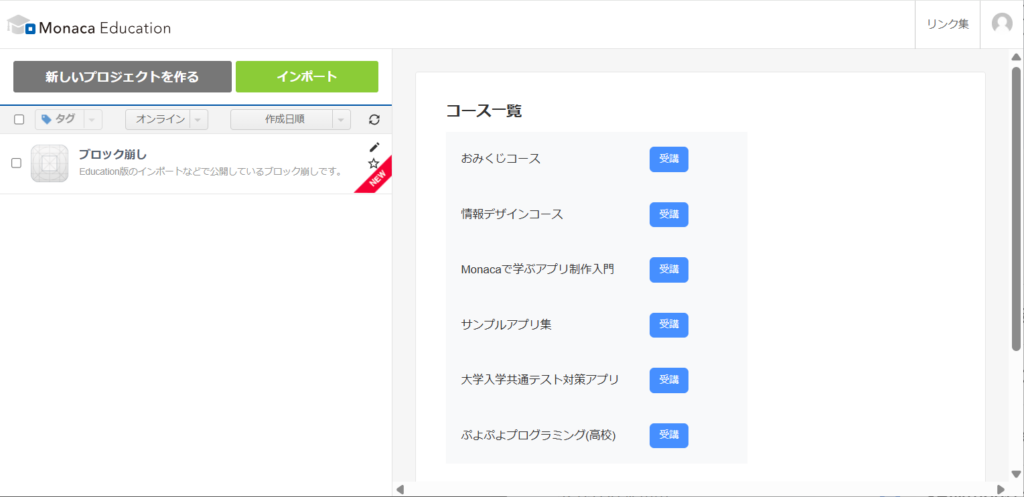Open the user avatar profile icon
Screen dimensions: 1024x497
tap(1001, 24)
